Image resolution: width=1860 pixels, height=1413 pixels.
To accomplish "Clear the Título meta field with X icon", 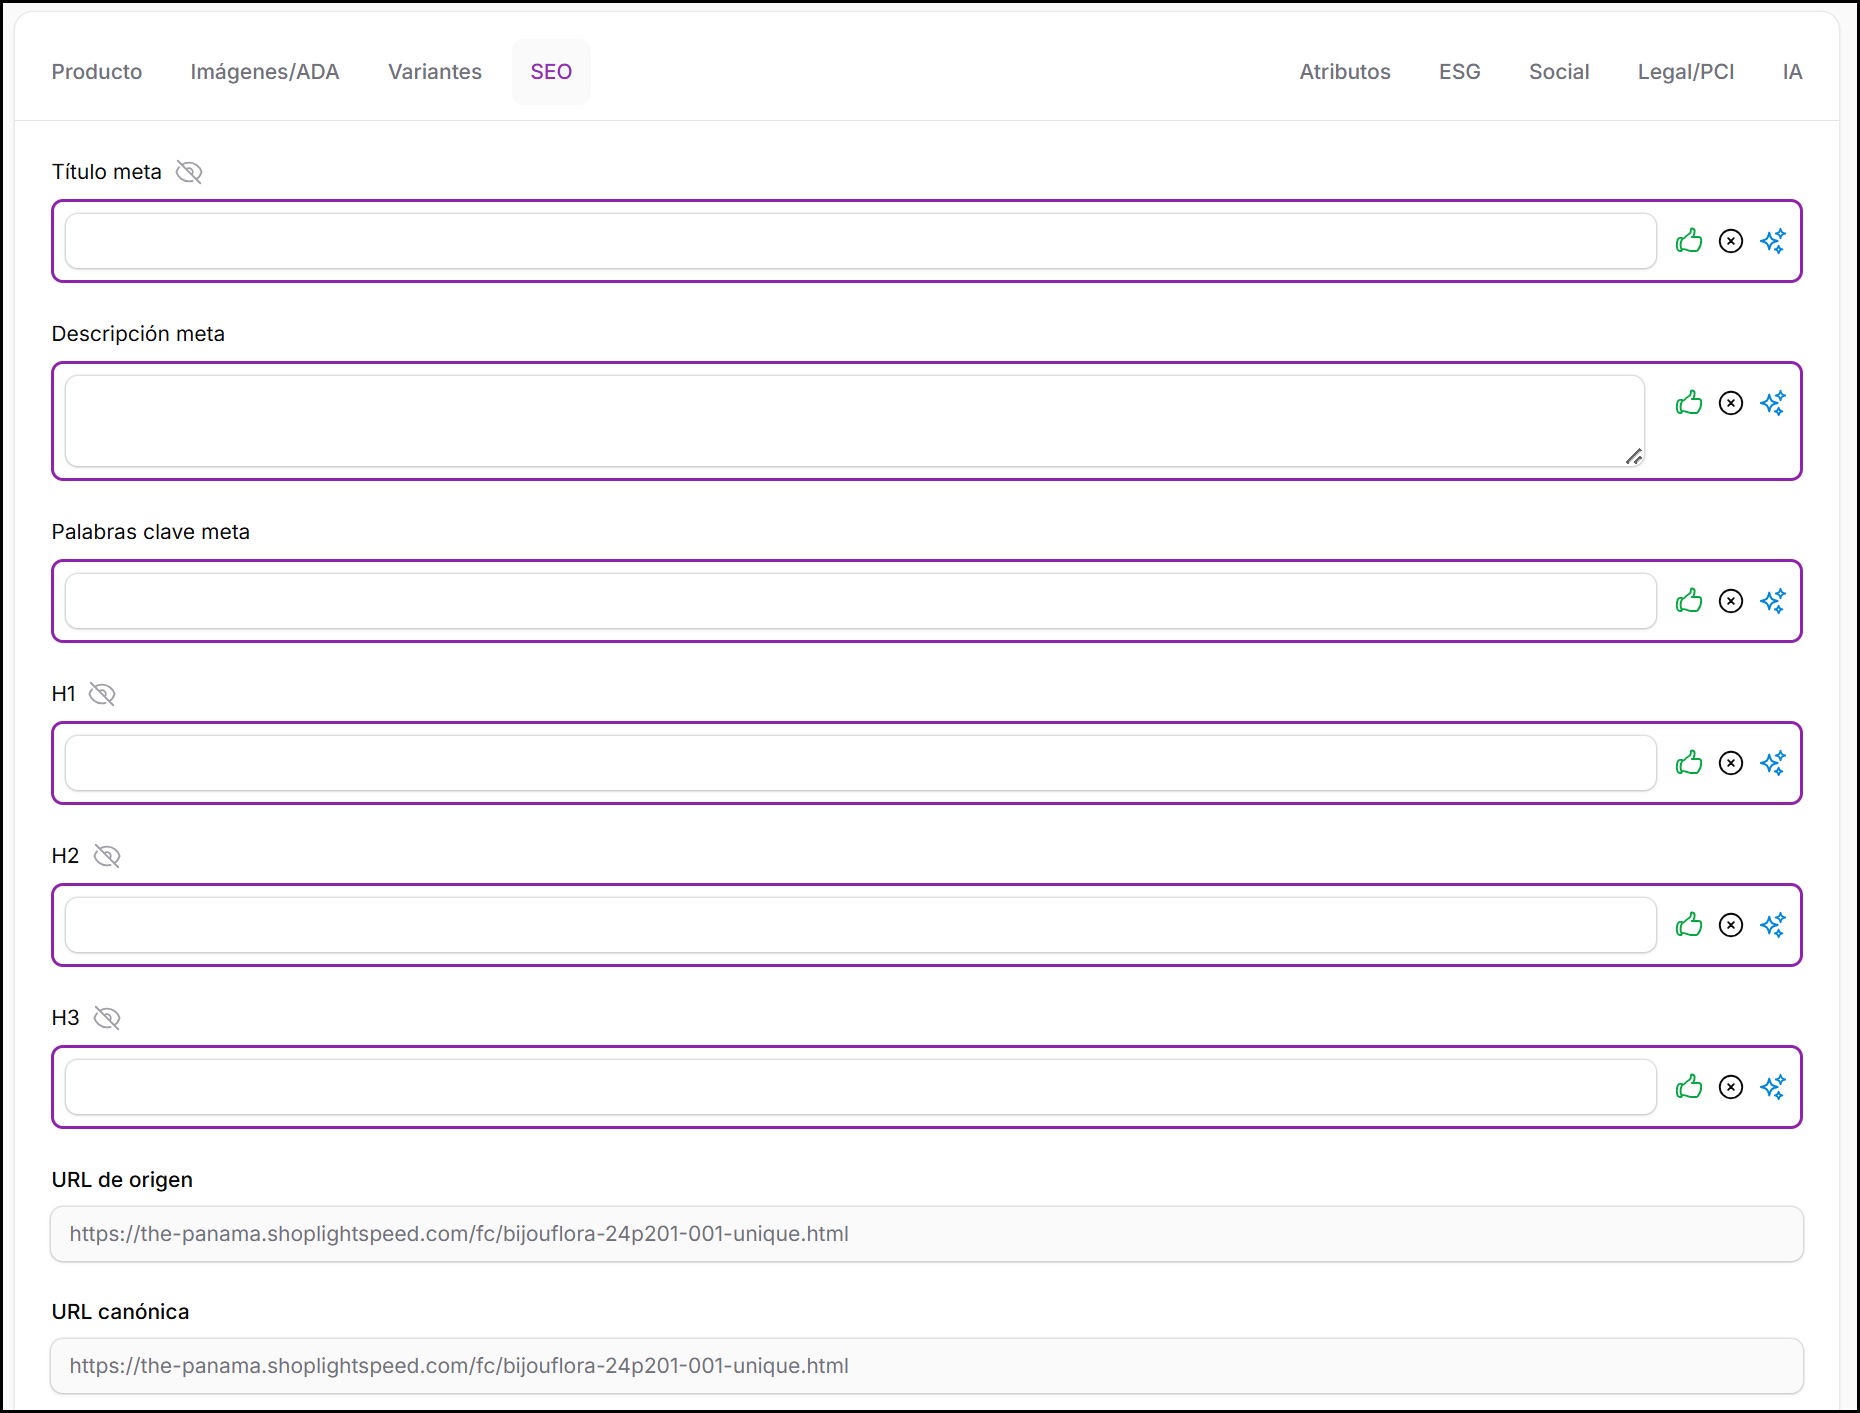I will tap(1731, 241).
